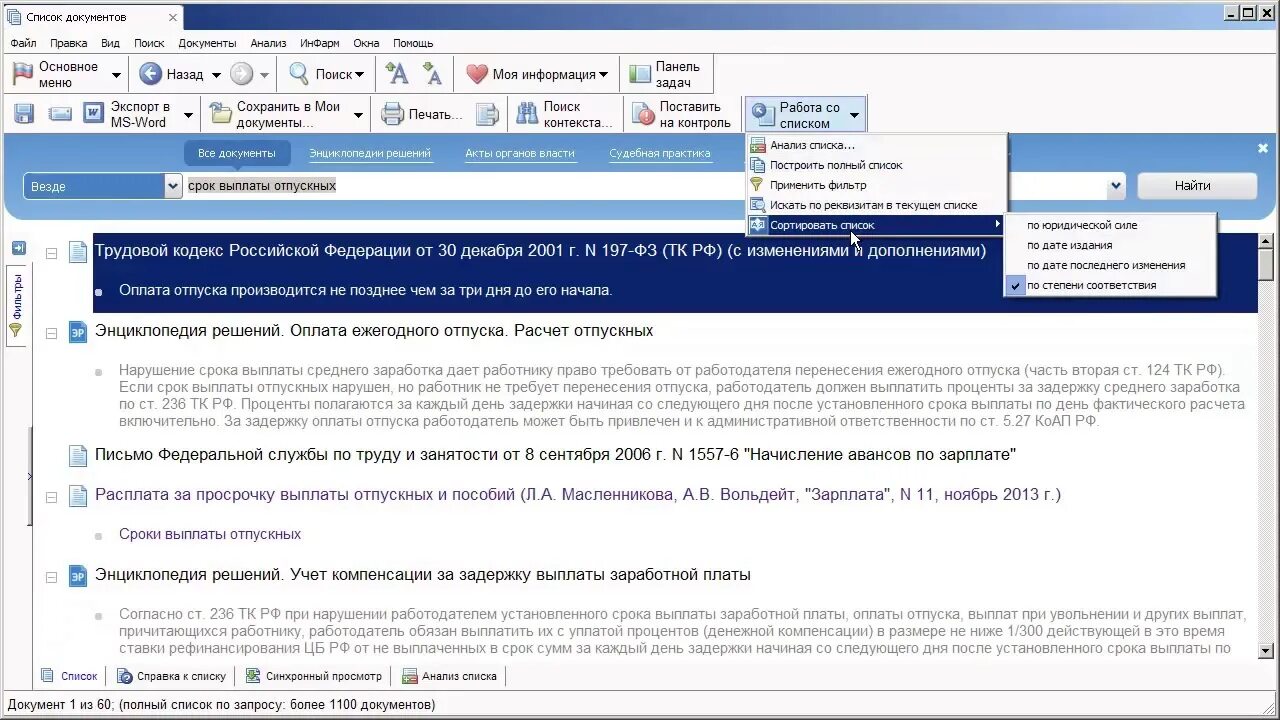
Task: Open Судебная практика link
Action: 660,153
